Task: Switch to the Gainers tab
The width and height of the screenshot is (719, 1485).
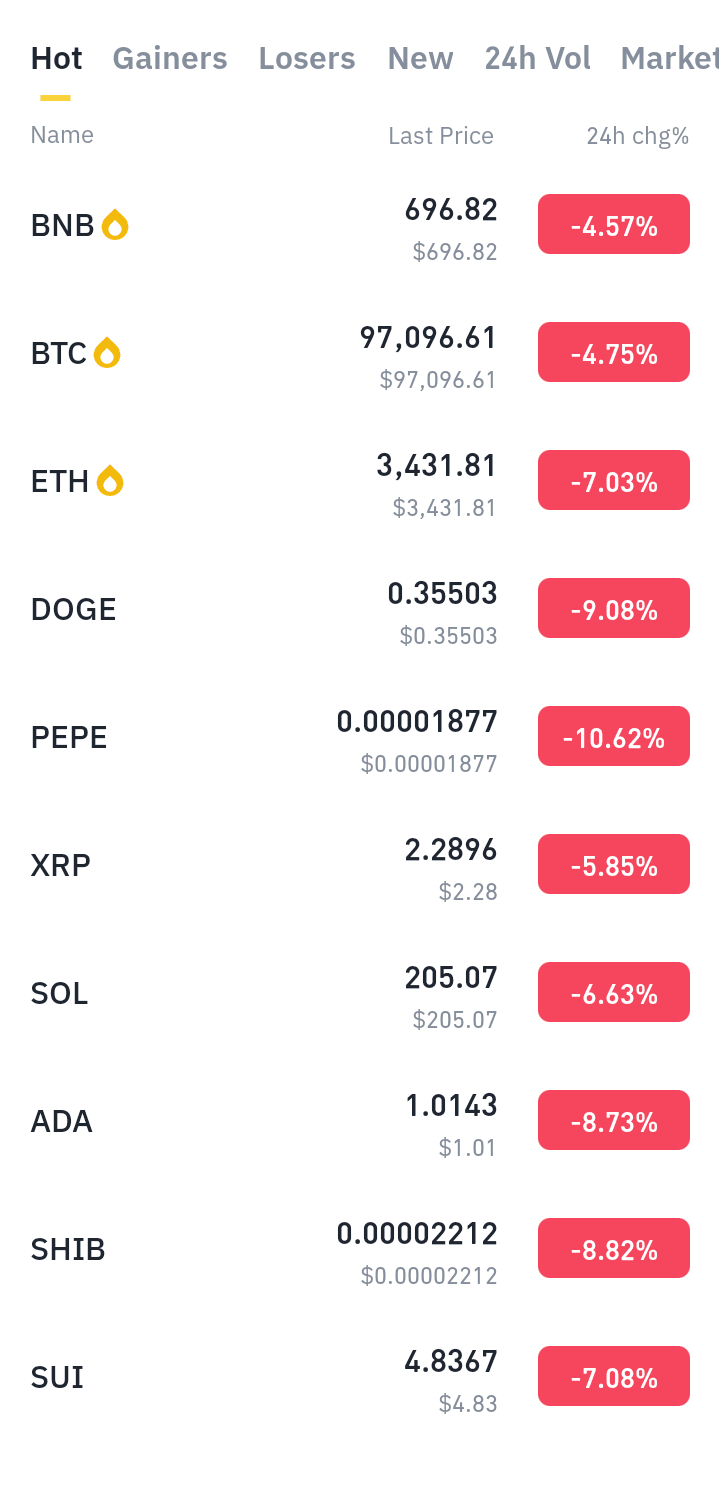Action: [x=170, y=59]
